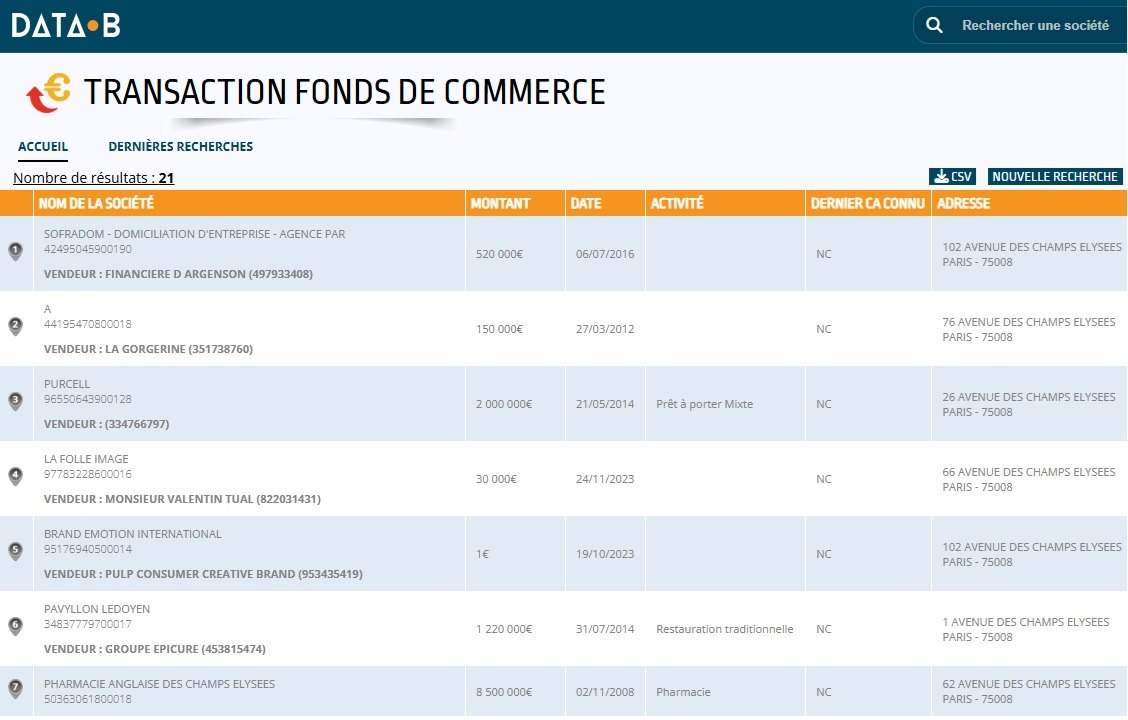The width and height of the screenshot is (1128, 720).
Task: Open SOFRADOM - DOMICILIATION D'ENTREPRISE company
Action: click(x=194, y=234)
